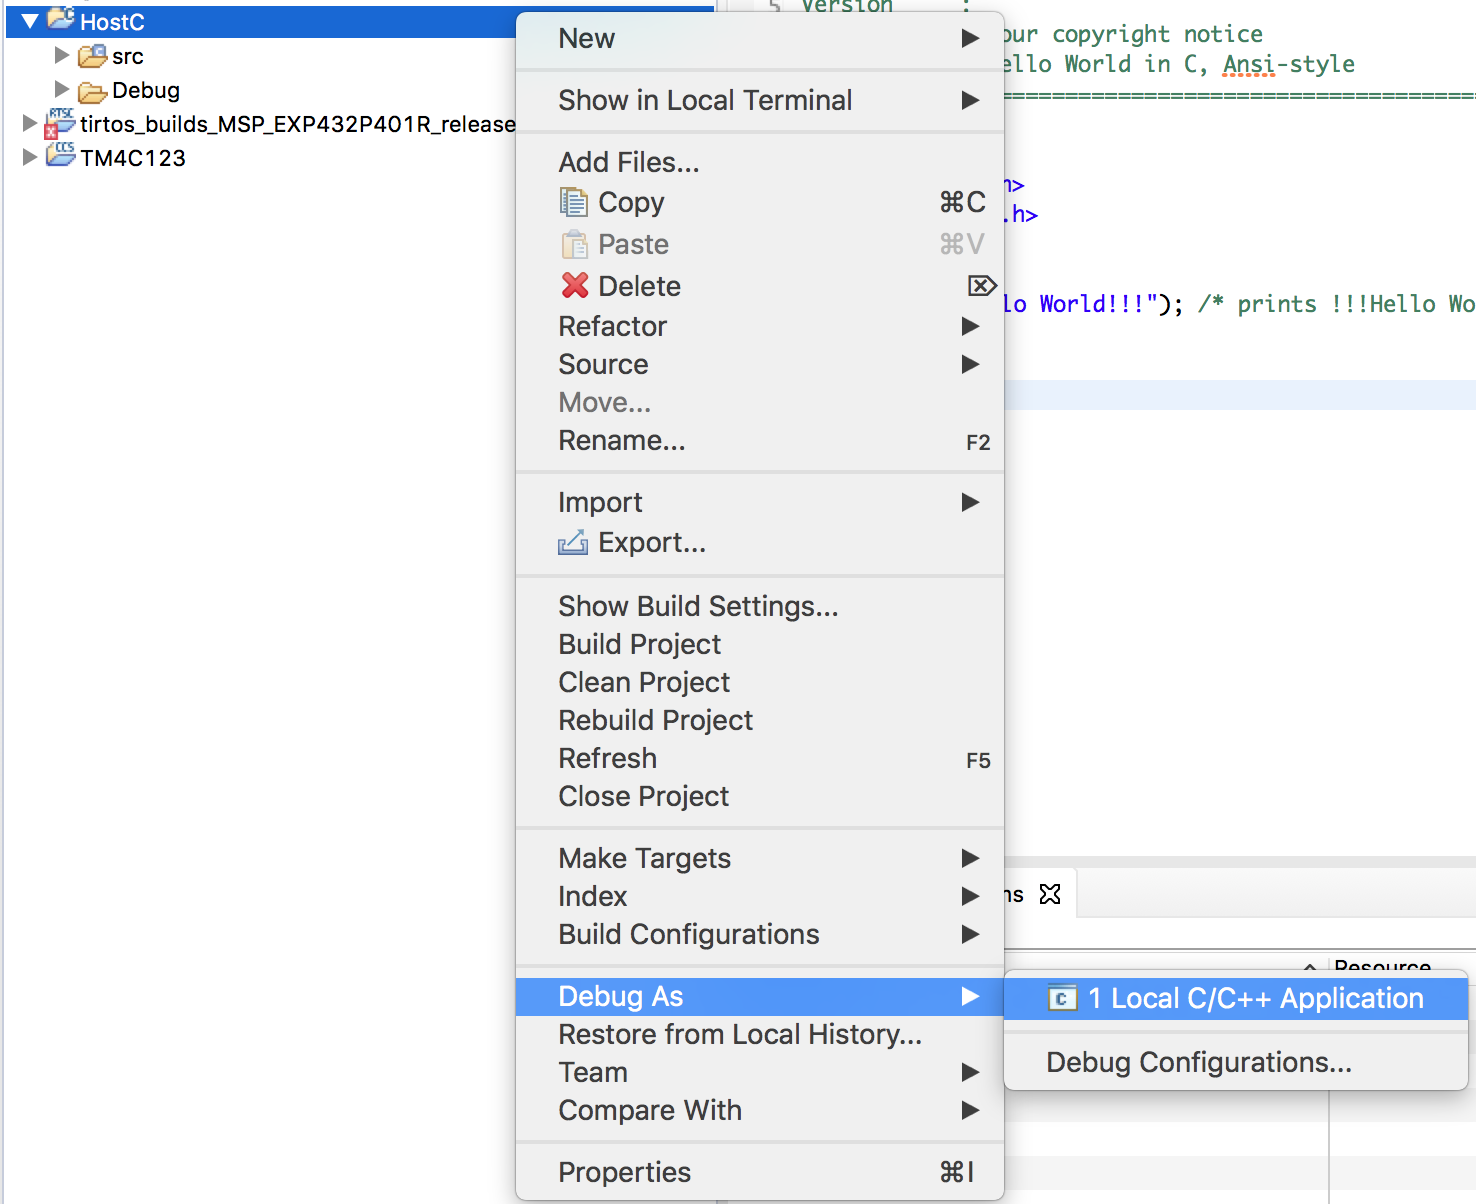
Task: Click the TM4C123 project icon
Action: click(61, 155)
